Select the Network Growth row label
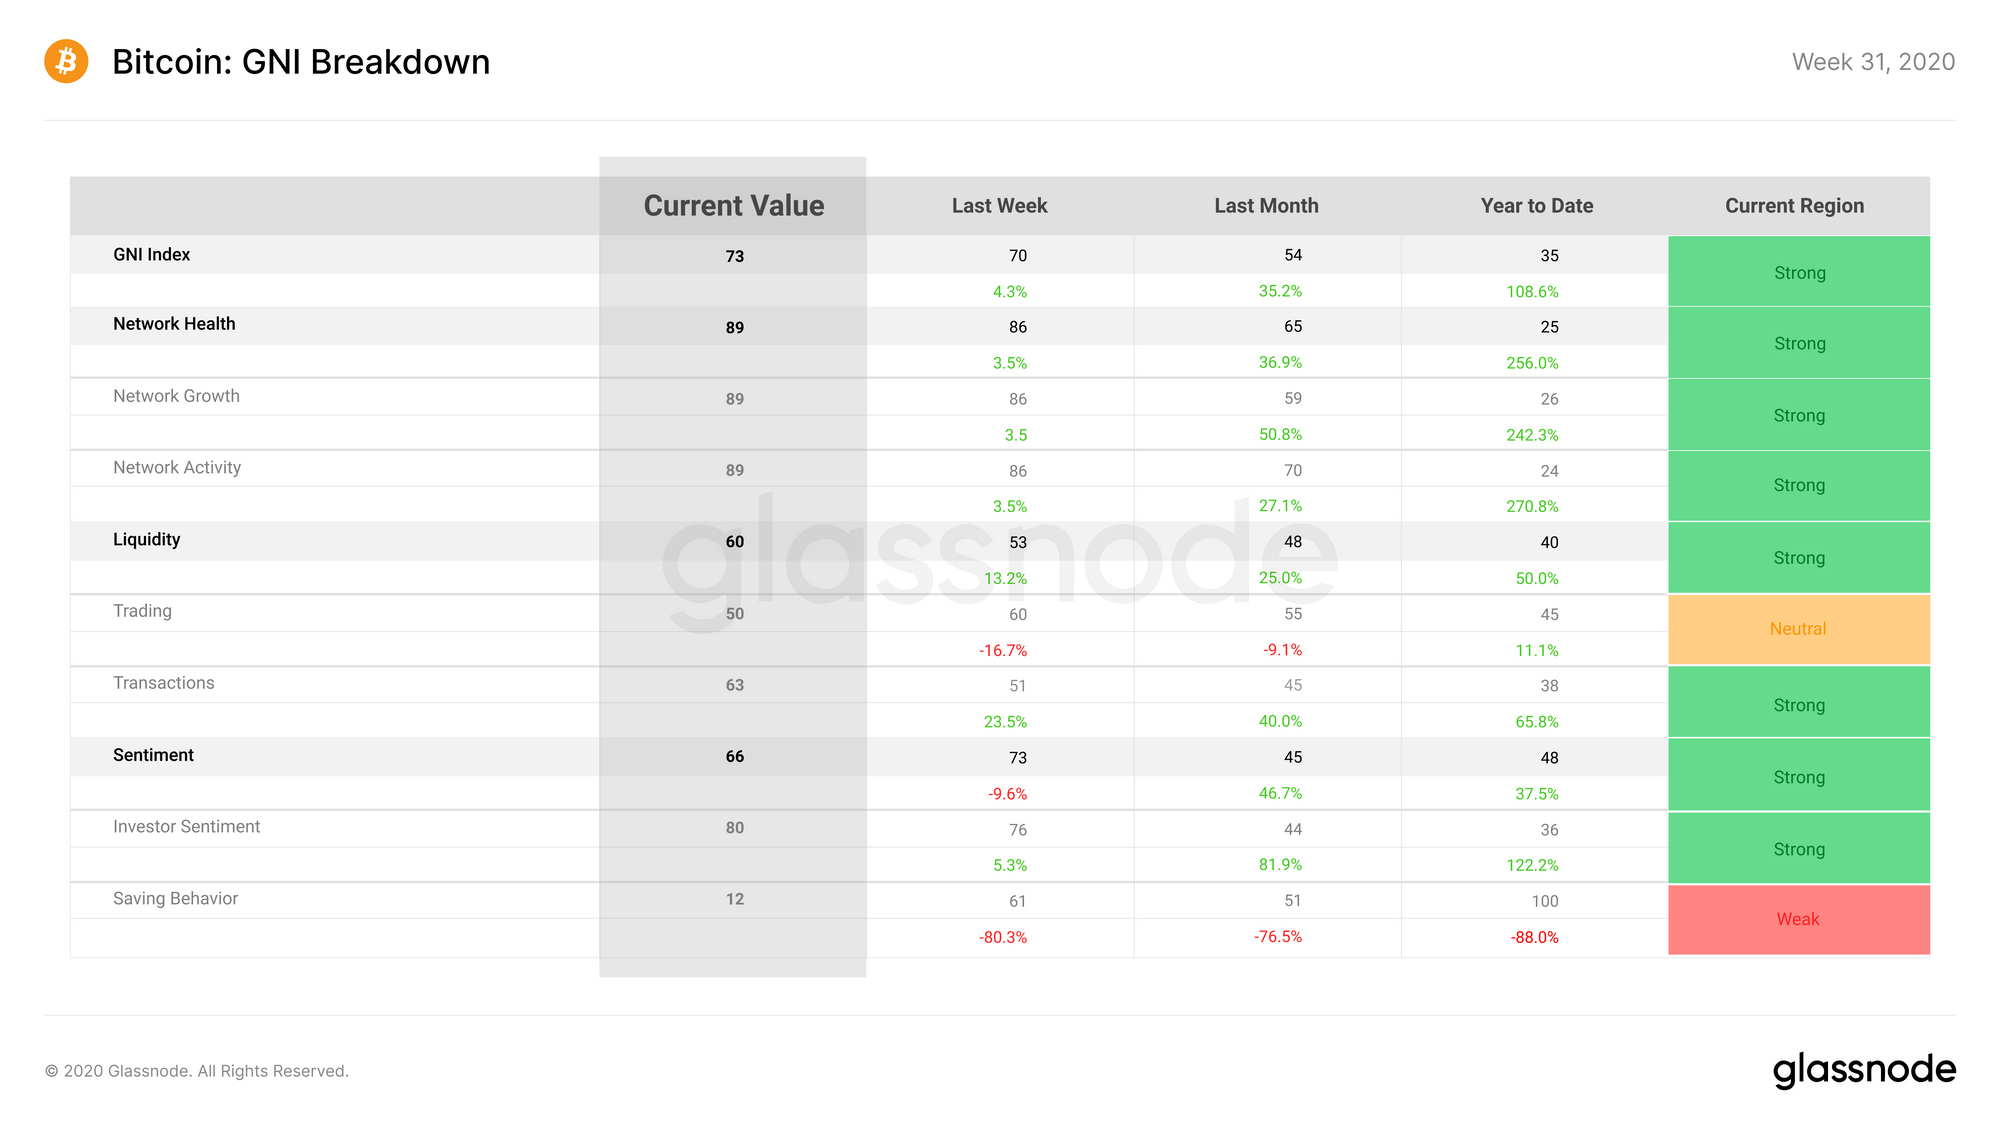The image size is (2000, 1125). coord(176,395)
